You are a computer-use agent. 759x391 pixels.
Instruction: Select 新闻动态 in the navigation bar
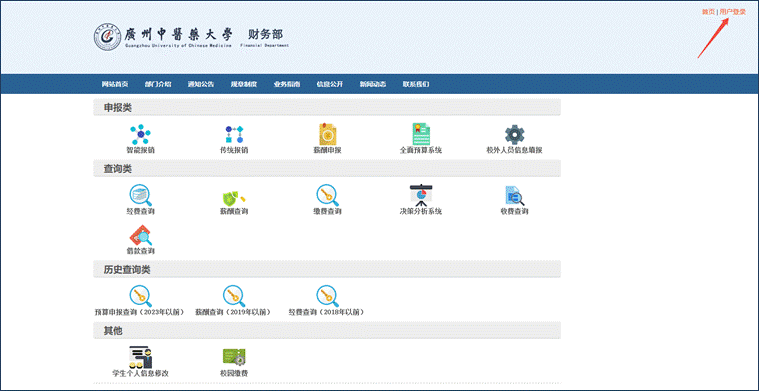point(373,84)
